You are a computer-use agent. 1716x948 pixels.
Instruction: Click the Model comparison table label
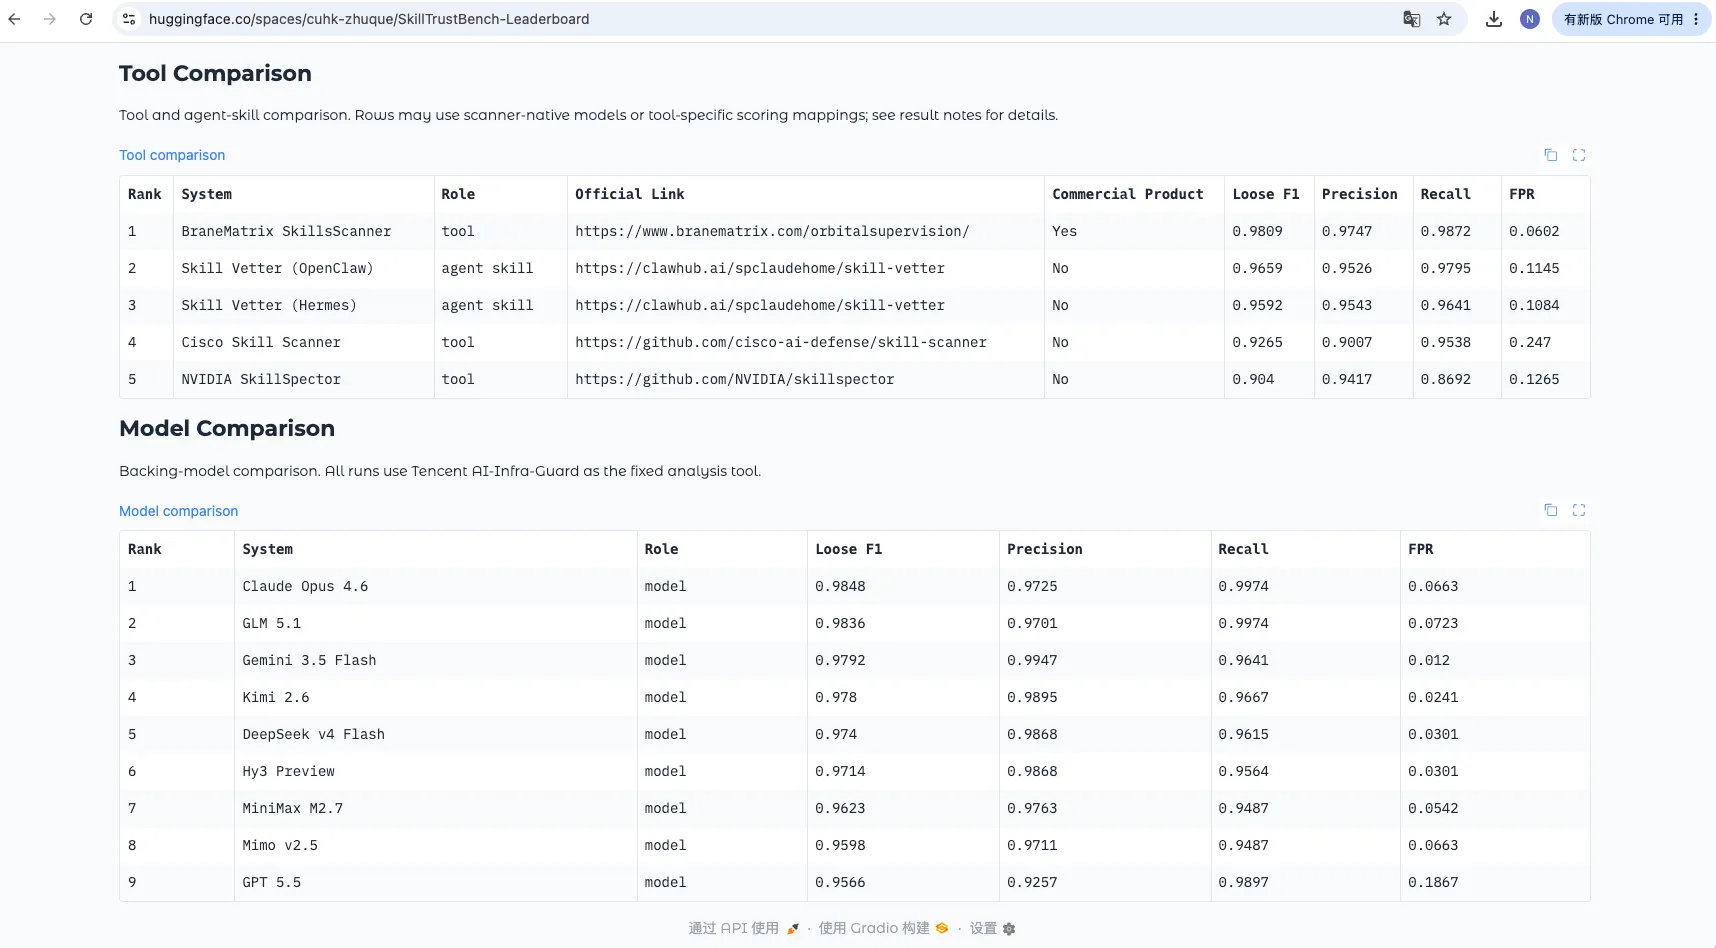pos(178,511)
